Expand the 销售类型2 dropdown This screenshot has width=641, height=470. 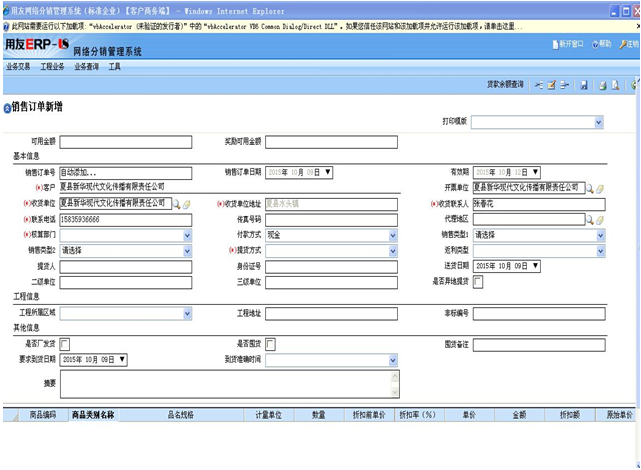[x=187, y=251]
